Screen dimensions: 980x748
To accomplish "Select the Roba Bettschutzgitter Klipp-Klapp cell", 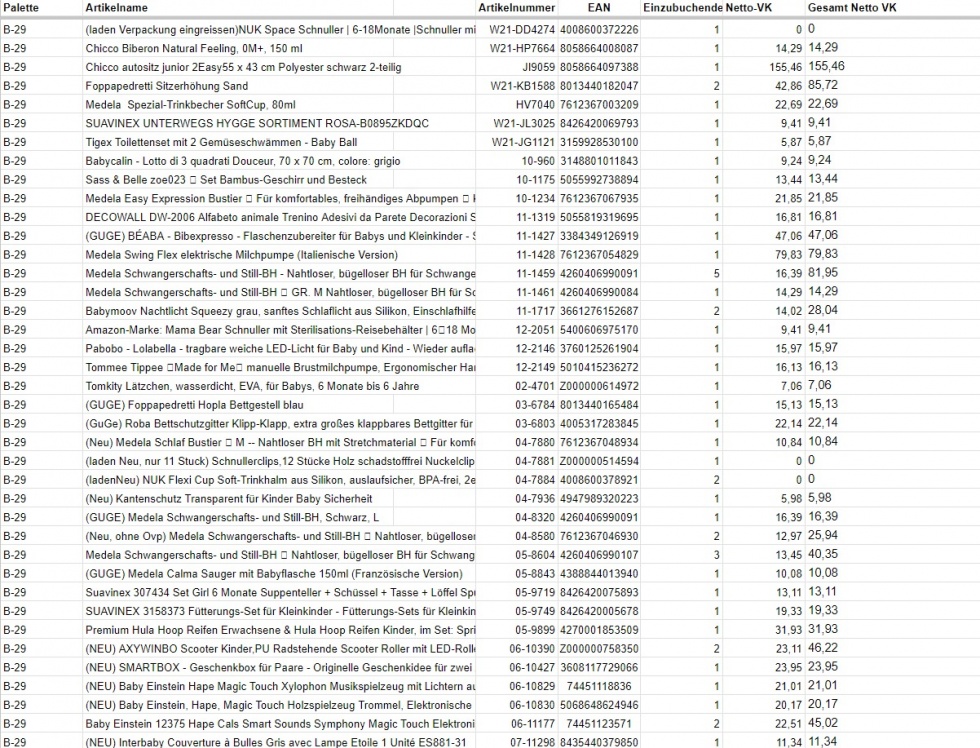I will click(x=280, y=423).
